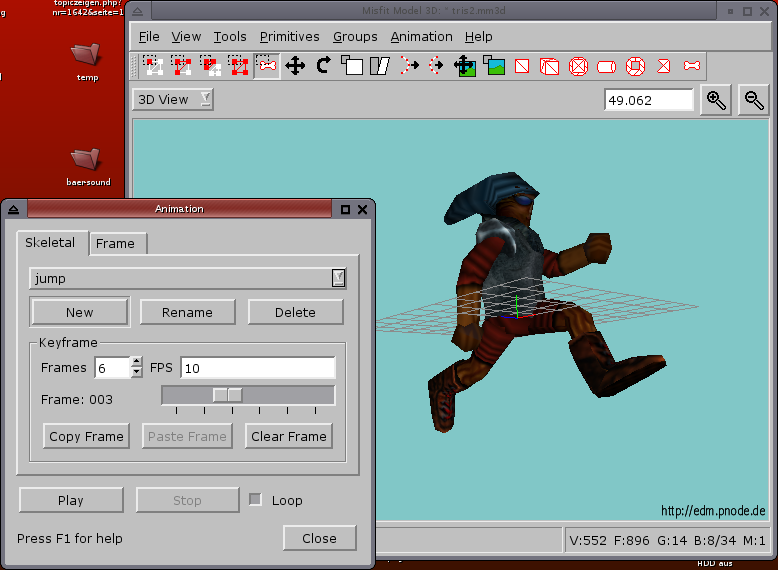Click the toolbar drag handle grip
778x570 pixels.
134,66
